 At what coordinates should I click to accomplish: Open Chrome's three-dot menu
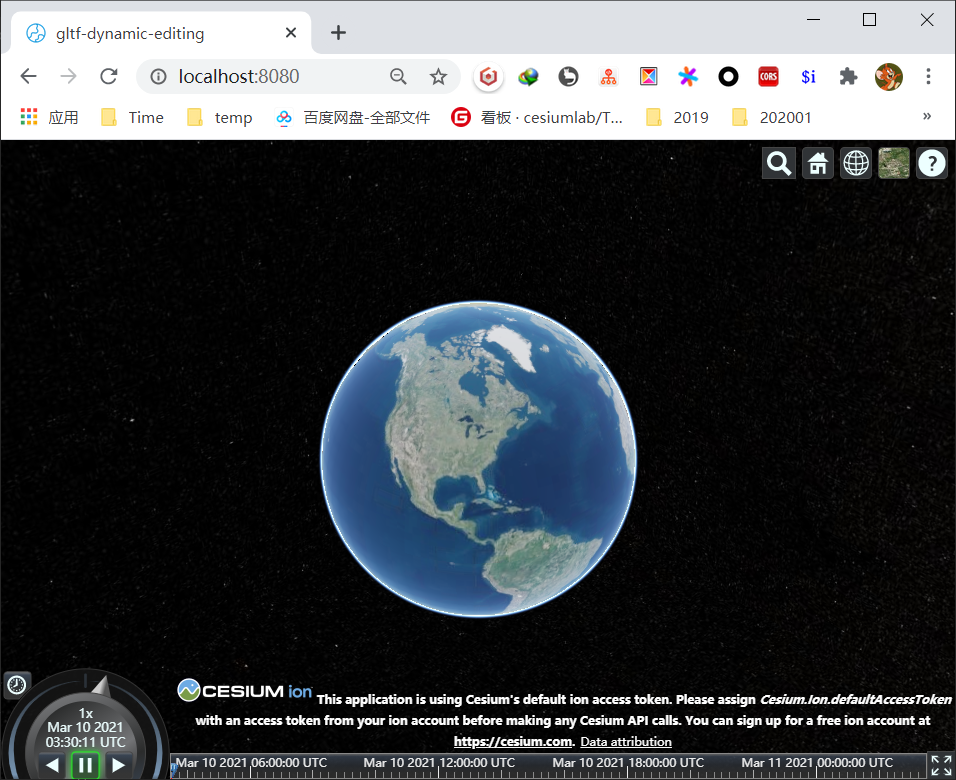[928, 76]
